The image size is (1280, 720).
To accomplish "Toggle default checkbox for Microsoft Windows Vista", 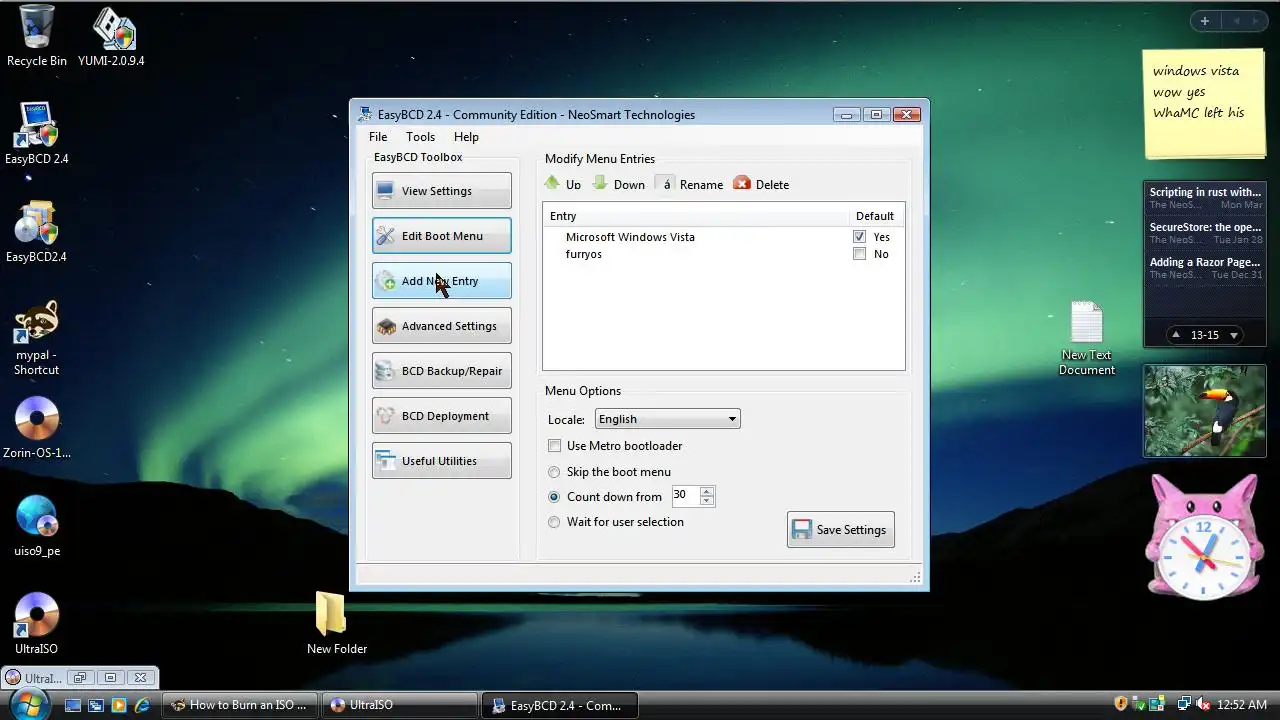I will pyautogui.click(x=859, y=237).
